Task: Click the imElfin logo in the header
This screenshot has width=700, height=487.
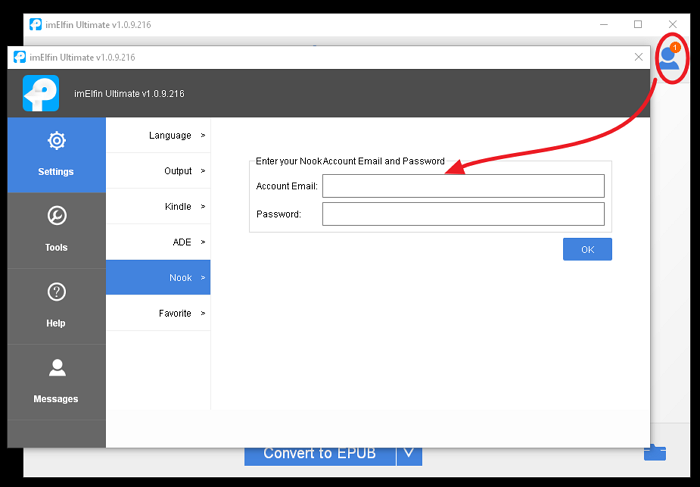Action: point(41,93)
